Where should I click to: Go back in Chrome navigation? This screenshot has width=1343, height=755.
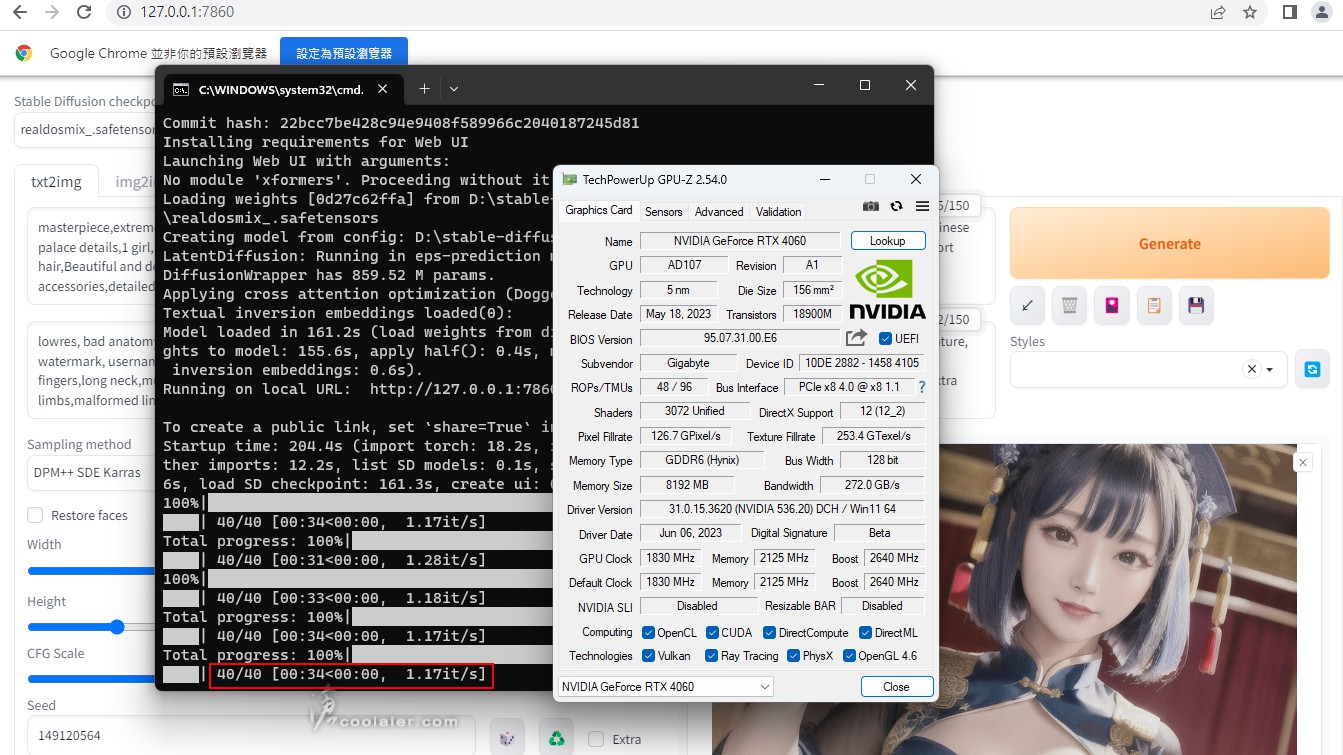pos(20,13)
